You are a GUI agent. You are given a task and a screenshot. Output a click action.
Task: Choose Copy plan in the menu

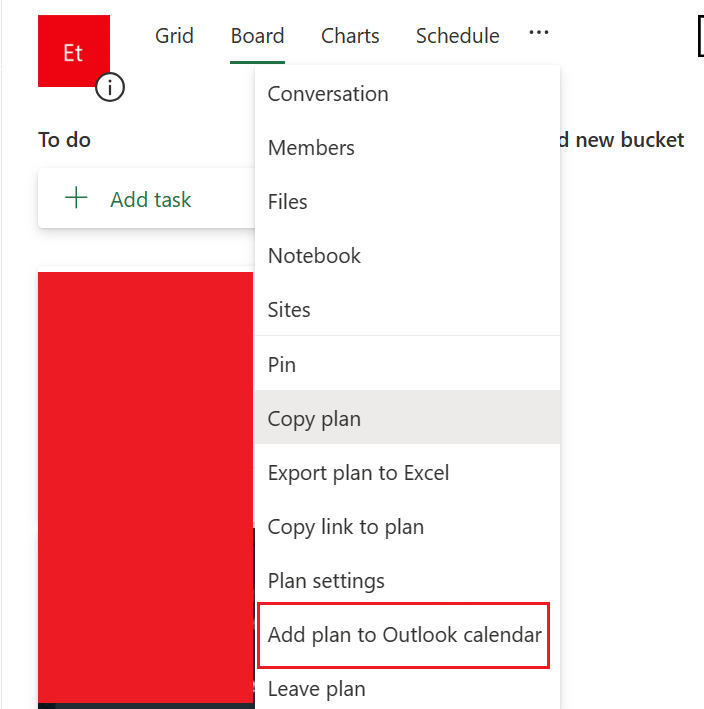point(407,418)
